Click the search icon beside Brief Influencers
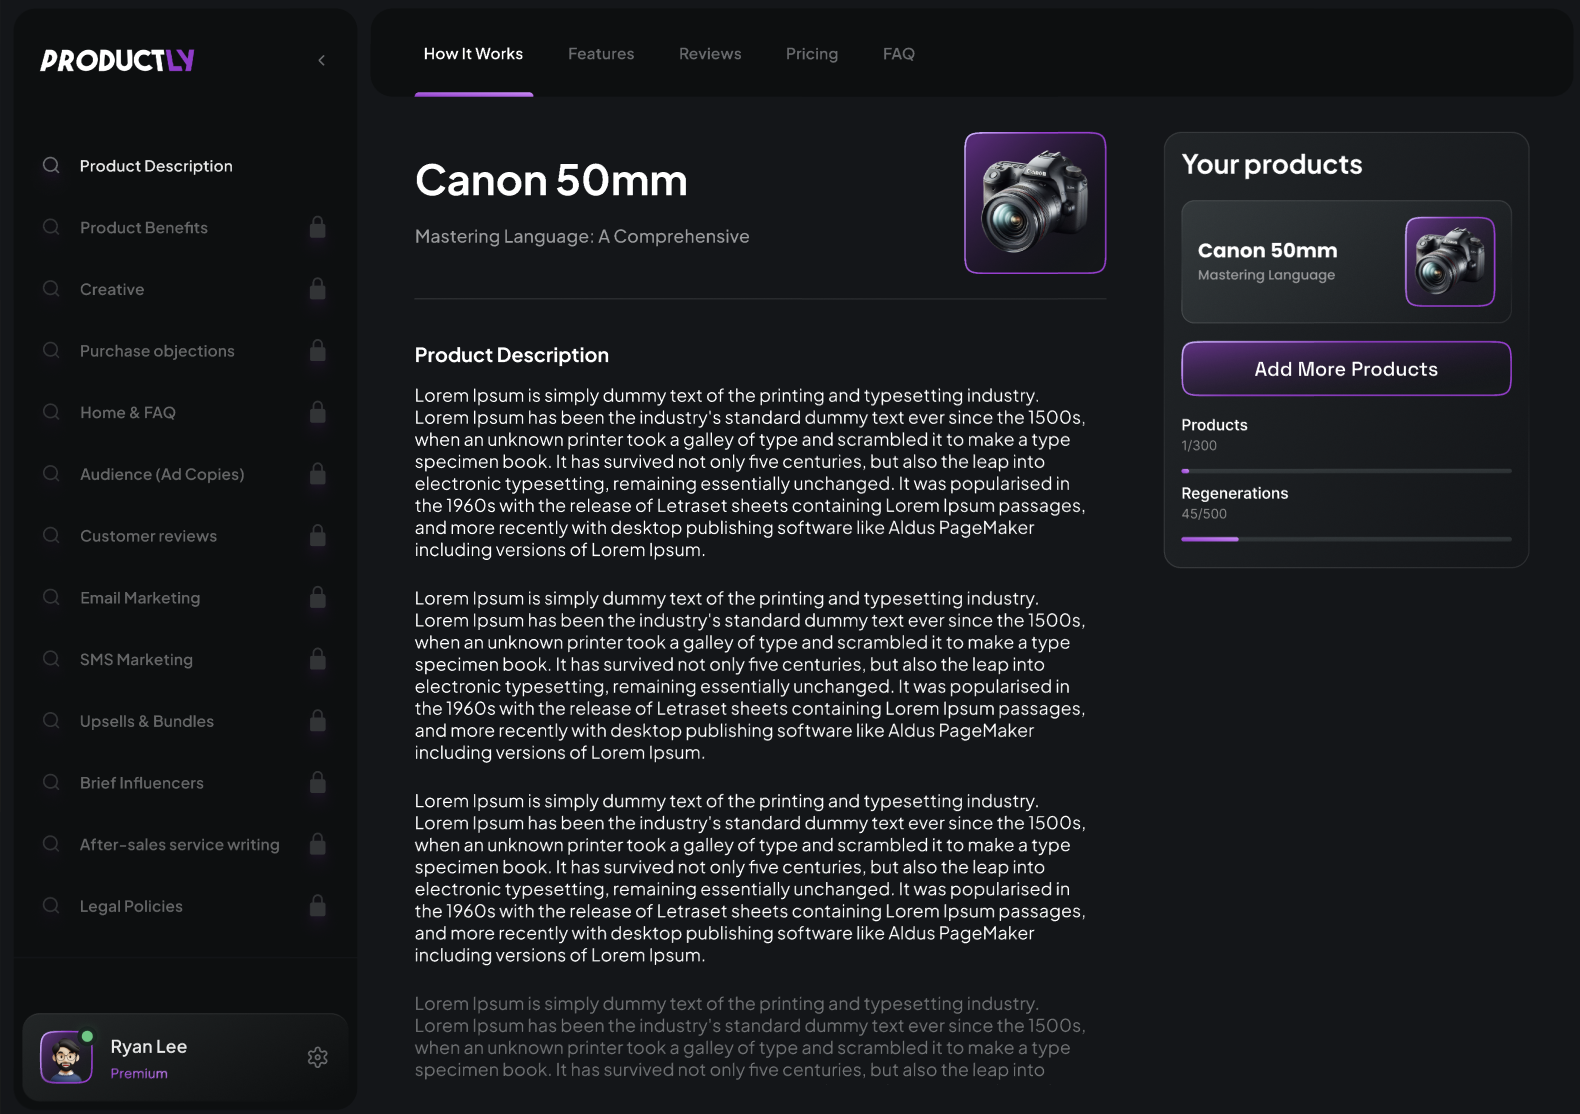This screenshot has width=1580, height=1114. tap(51, 782)
